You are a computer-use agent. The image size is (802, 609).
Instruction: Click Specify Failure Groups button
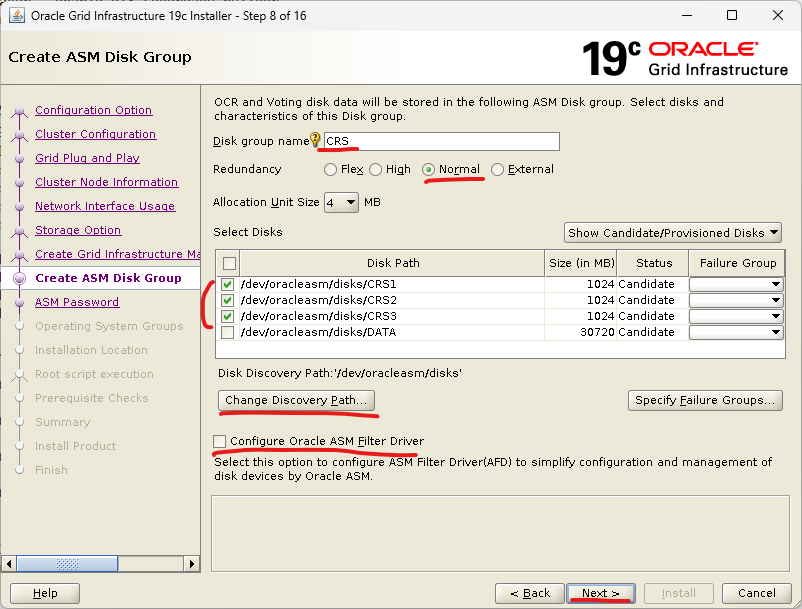[705, 400]
